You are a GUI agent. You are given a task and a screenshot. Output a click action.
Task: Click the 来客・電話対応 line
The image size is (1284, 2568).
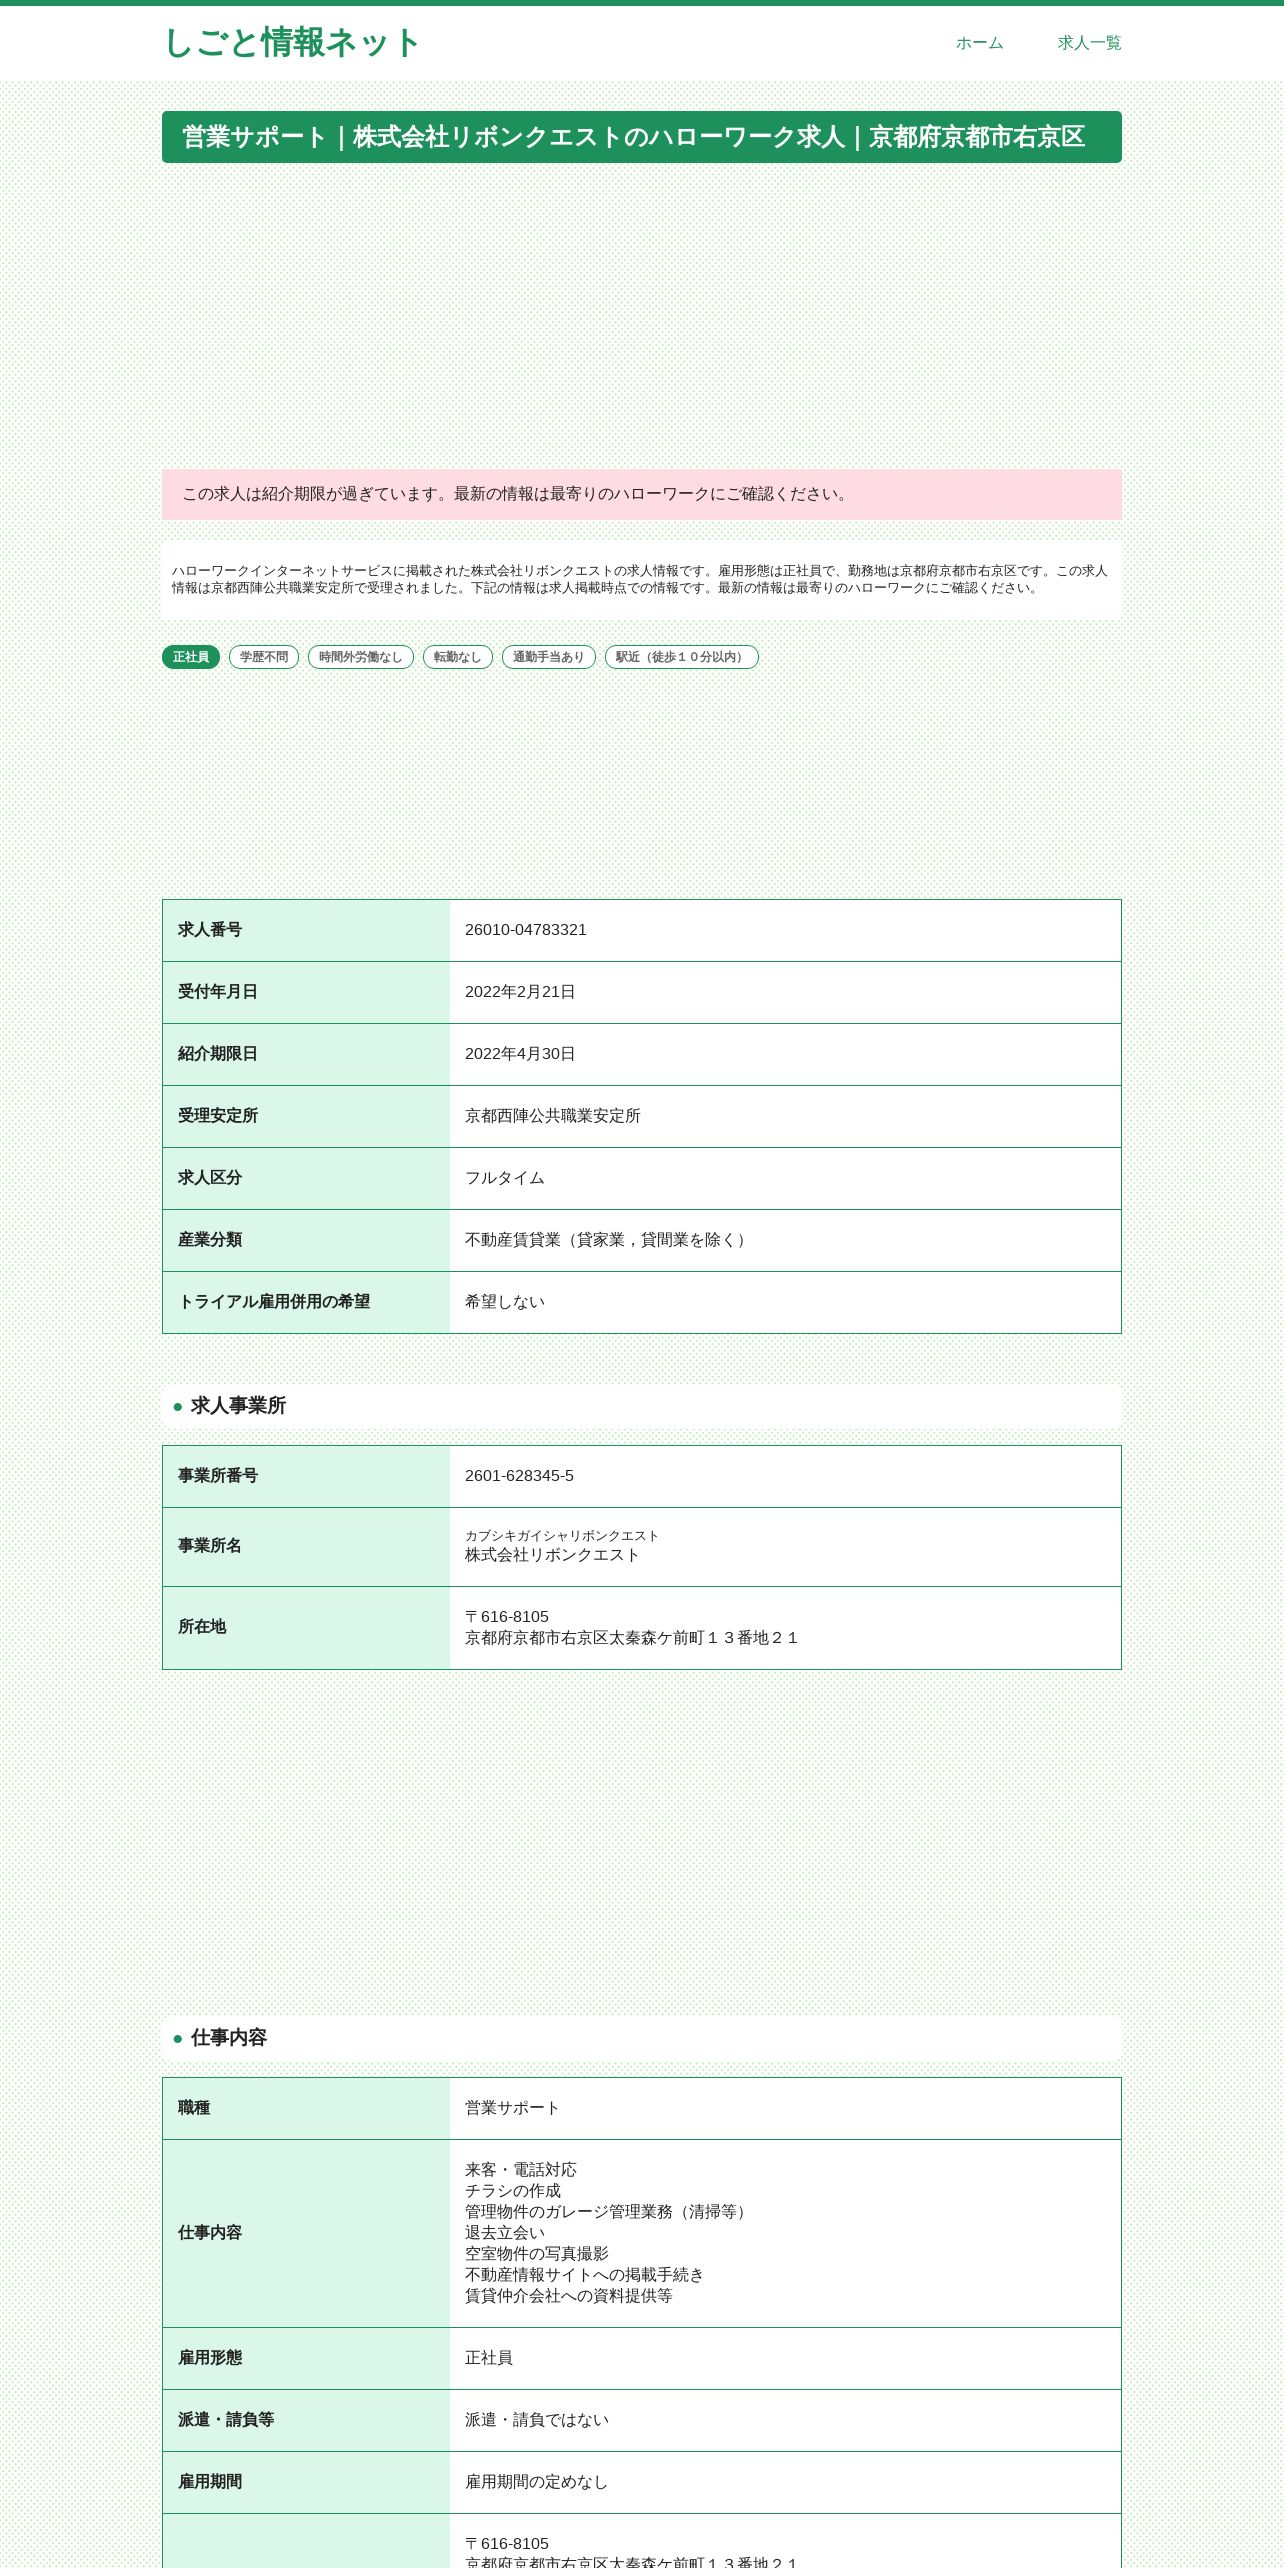pos(521,2170)
